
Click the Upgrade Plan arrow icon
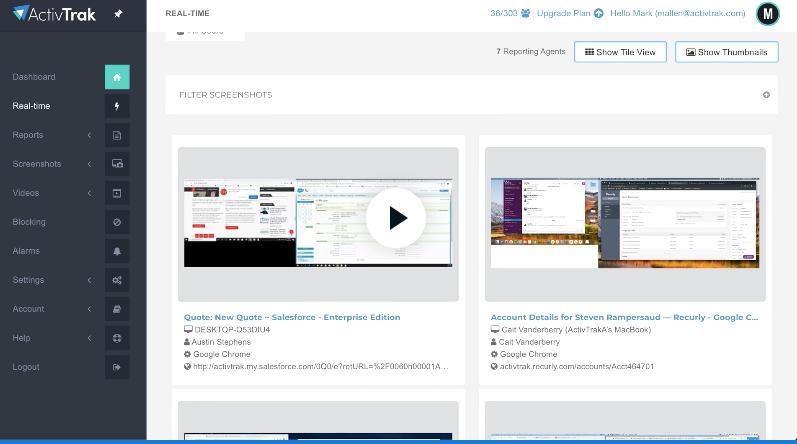599,13
